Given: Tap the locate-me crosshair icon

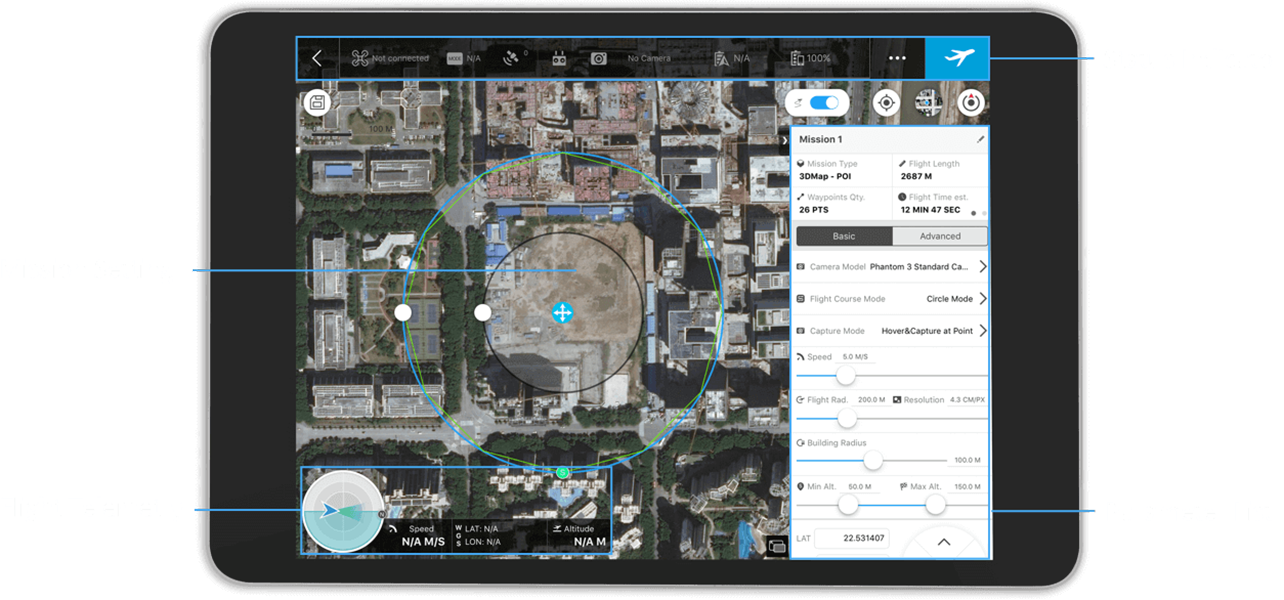Looking at the screenshot, I should [886, 103].
